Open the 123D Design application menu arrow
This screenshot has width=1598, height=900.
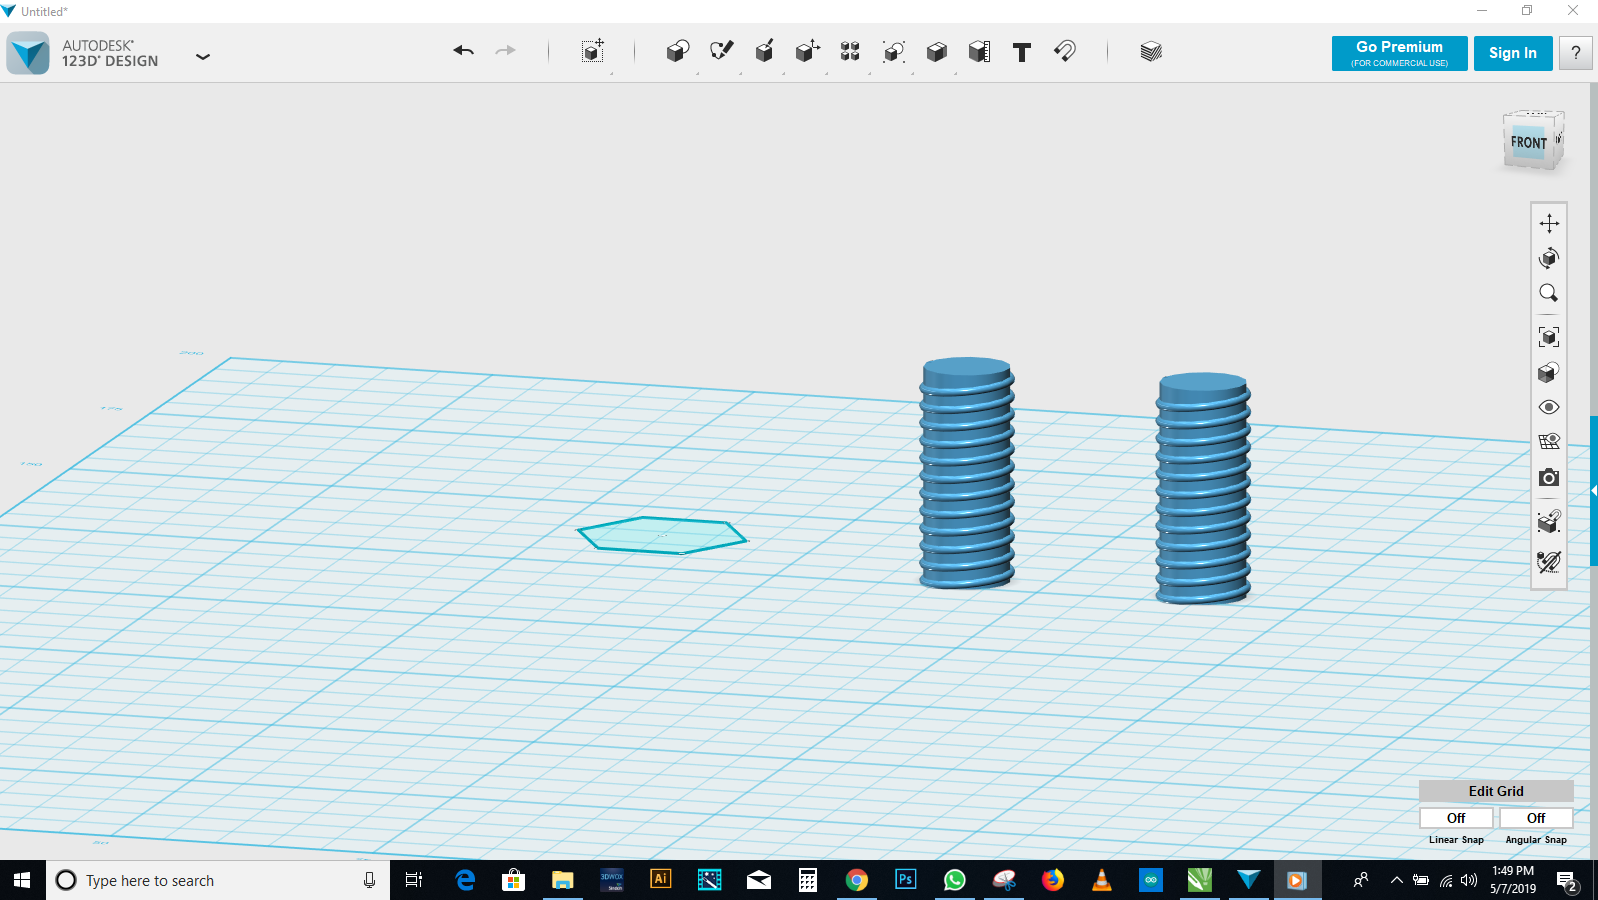[x=203, y=56]
